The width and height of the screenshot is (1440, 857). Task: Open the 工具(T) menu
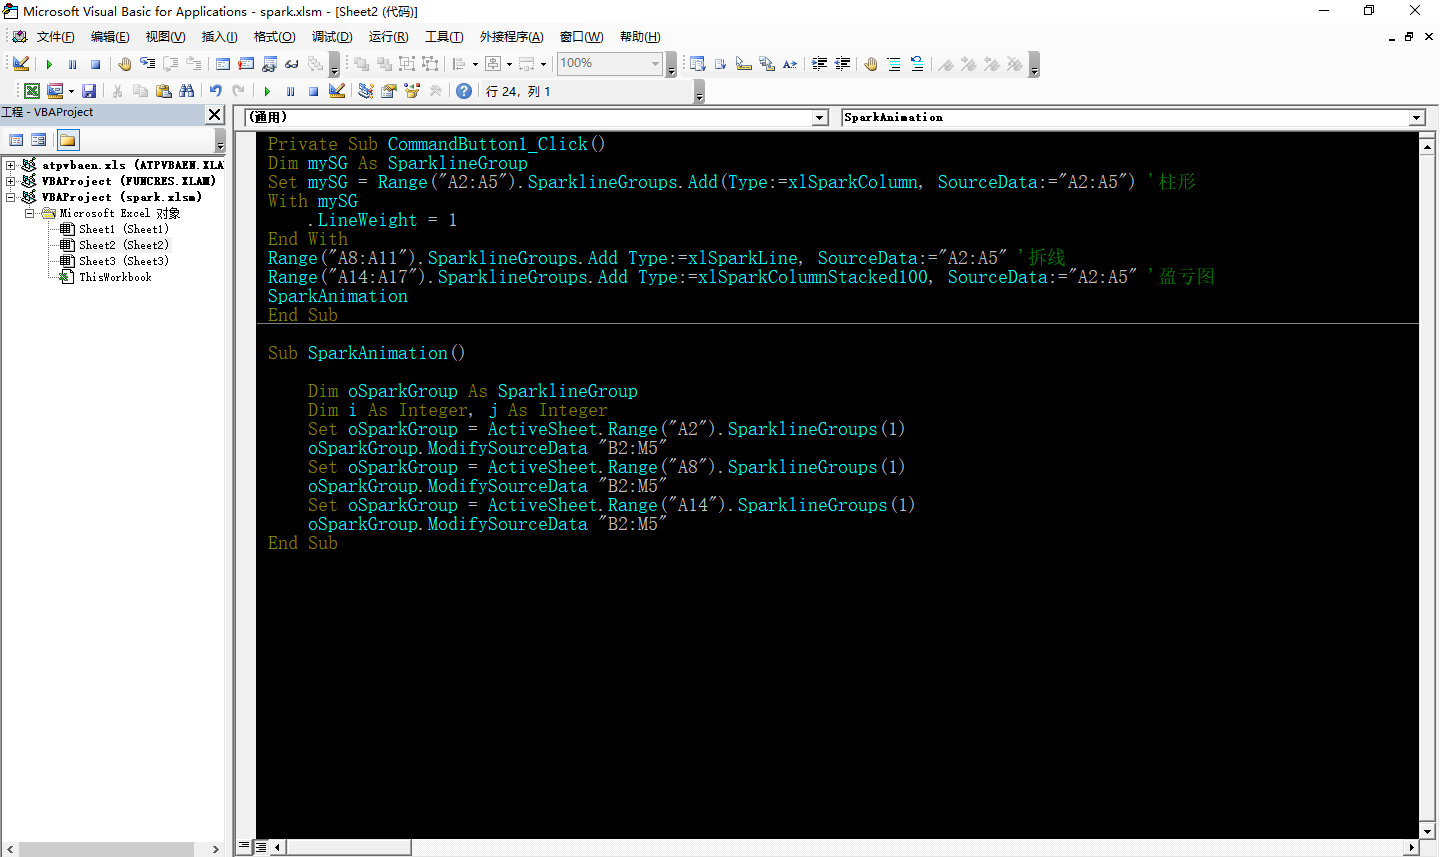[x=444, y=37]
